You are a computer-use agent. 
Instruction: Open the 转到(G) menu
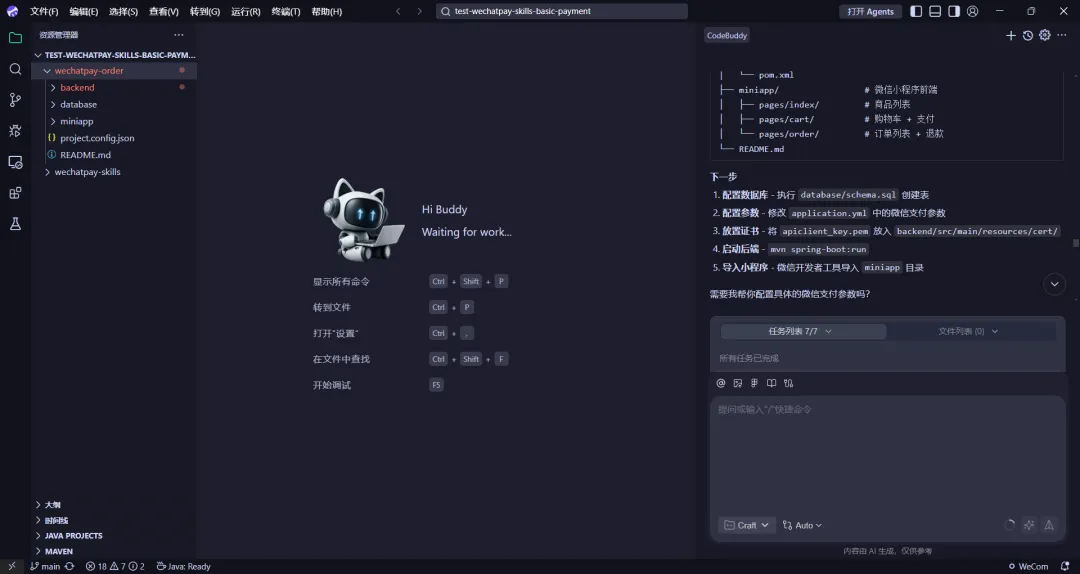(205, 11)
